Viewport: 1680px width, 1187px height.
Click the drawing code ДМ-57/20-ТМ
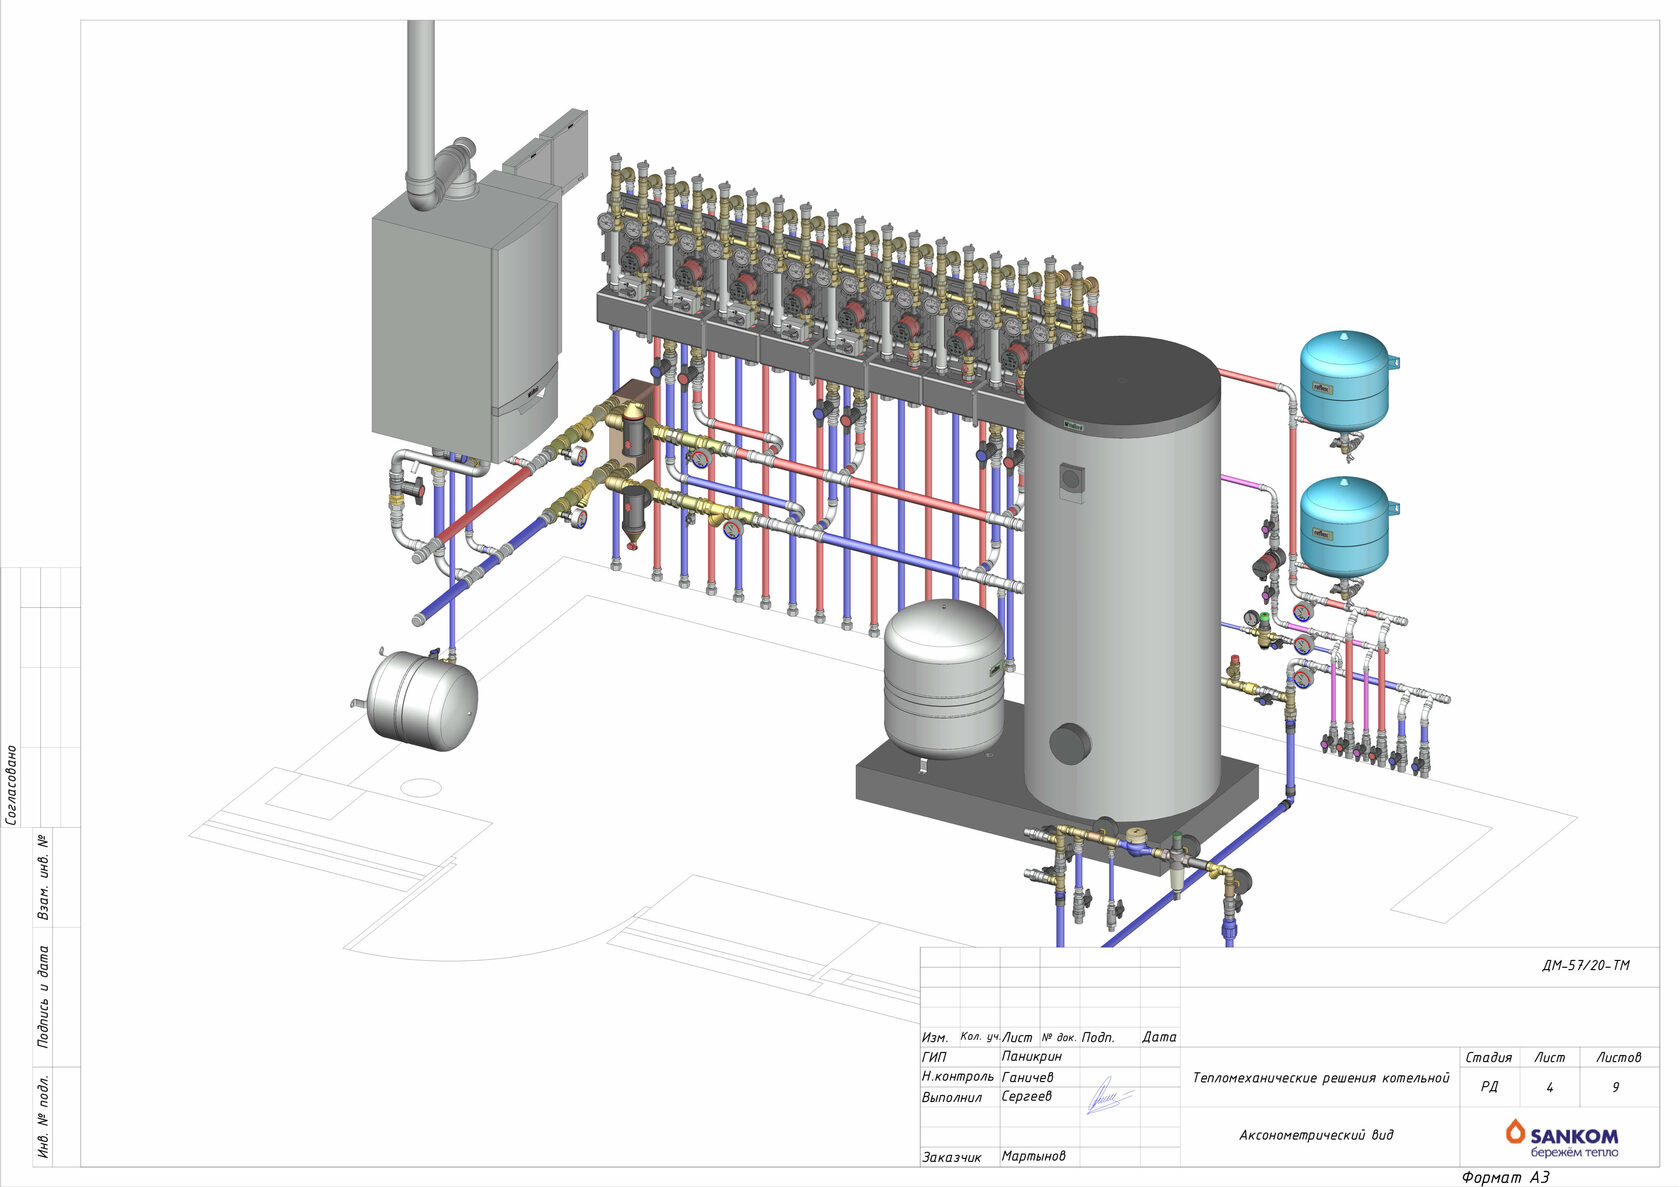pos(1585,966)
